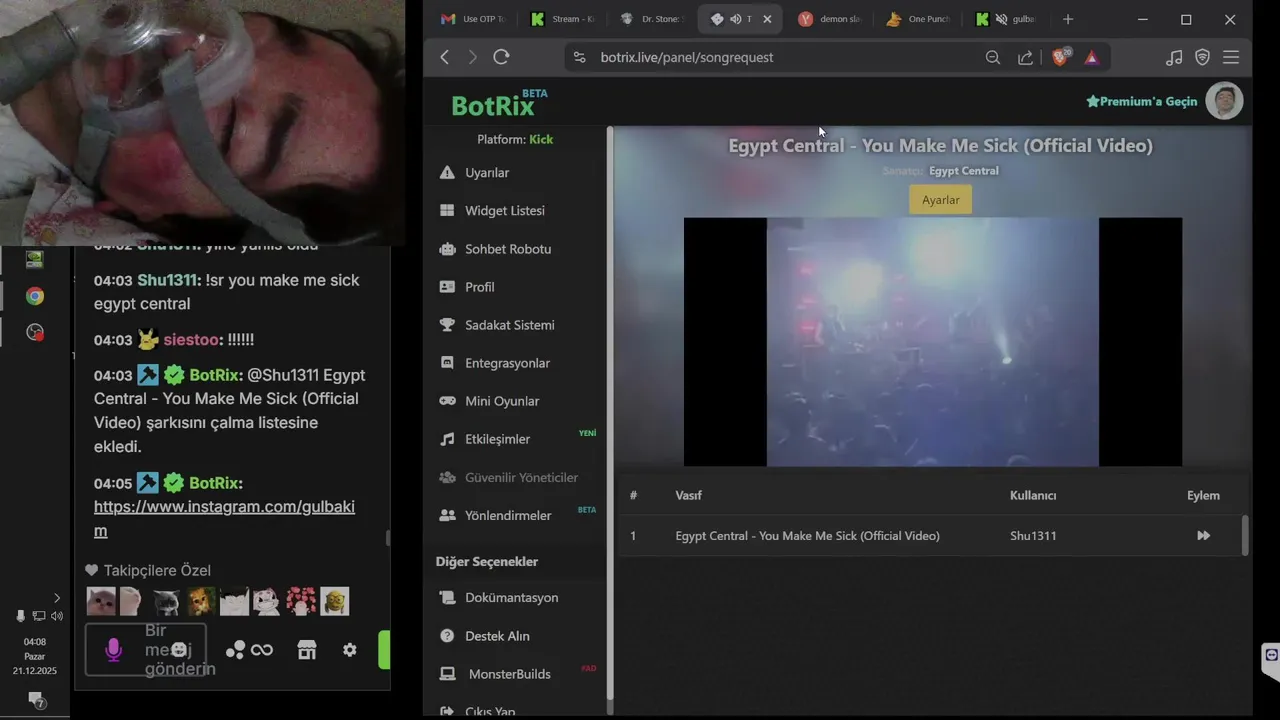Open the Widget Listesi grid icon

tap(447, 211)
